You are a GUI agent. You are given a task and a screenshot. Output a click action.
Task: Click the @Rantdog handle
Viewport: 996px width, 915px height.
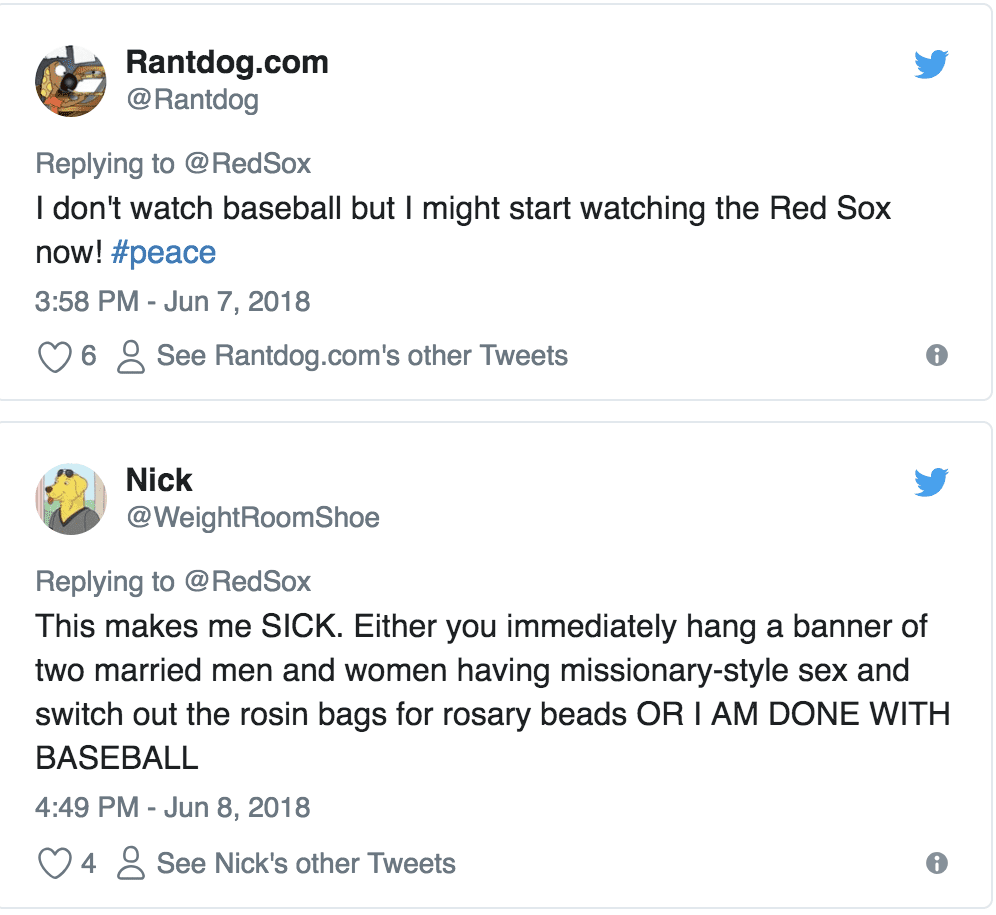(x=192, y=100)
